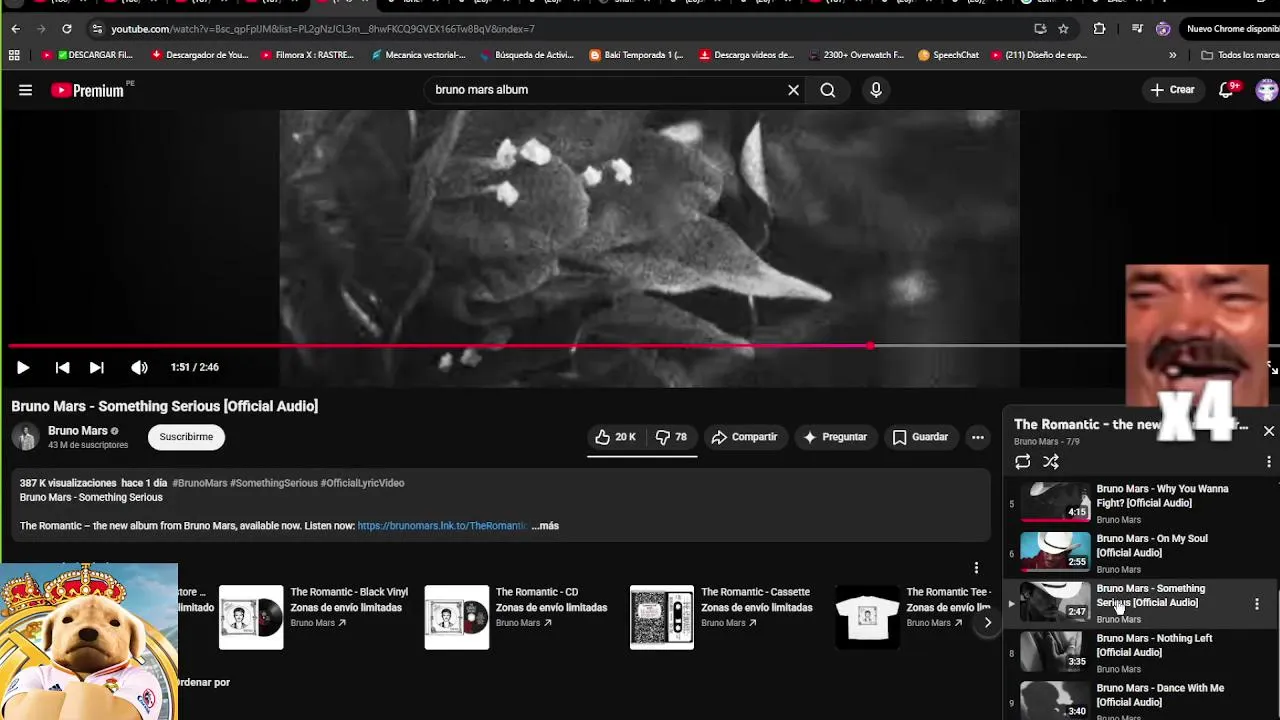Open options for 'Something Serious' playlist item
1280x720 pixels.
(1257, 604)
